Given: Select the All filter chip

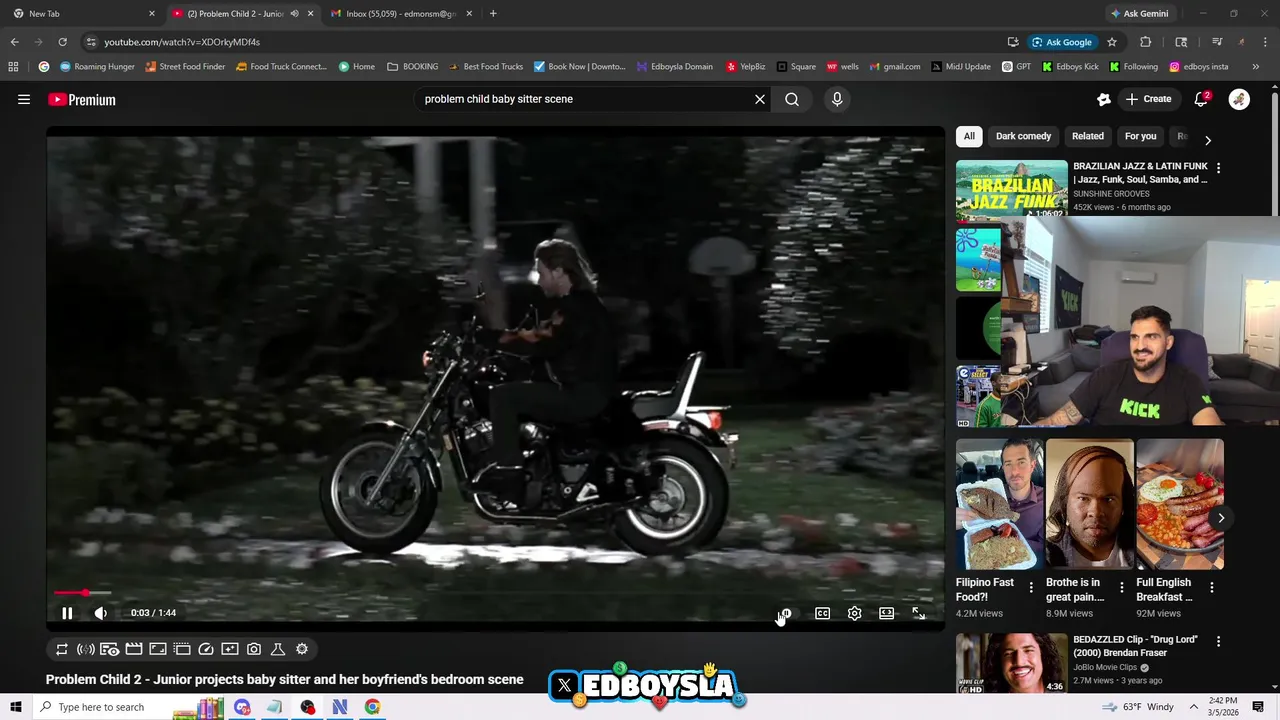Looking at the screenshot, I should tap(969, 136).
